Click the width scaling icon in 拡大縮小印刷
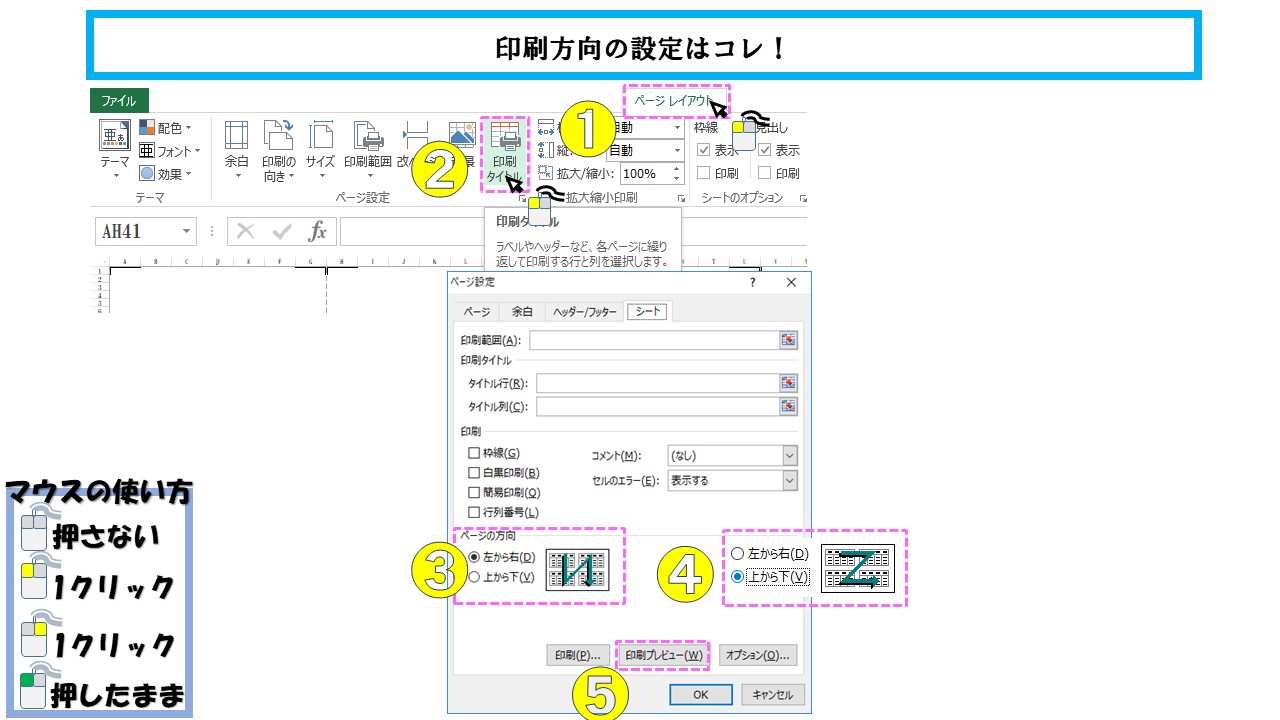Viewport: 1280px width, 720px height. tap(546, 128)
